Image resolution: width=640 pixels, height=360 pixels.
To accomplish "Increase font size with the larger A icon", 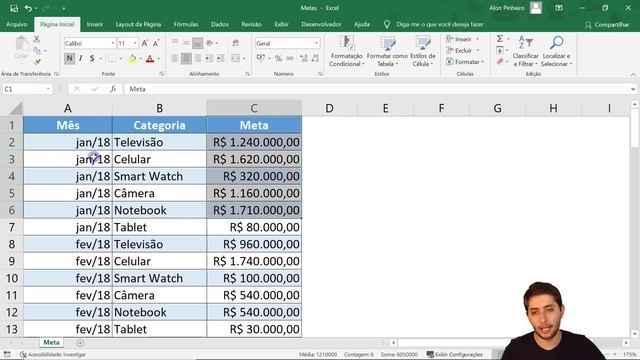I will (144, 43).
